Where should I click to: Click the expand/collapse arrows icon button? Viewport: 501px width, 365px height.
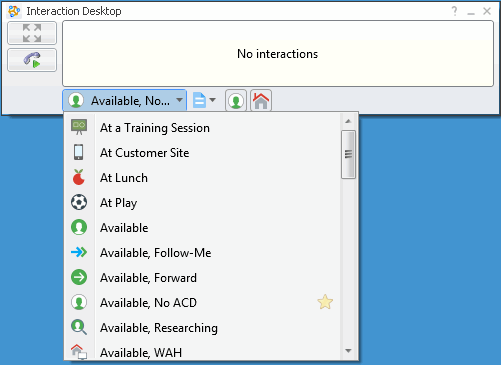point(32,33)
